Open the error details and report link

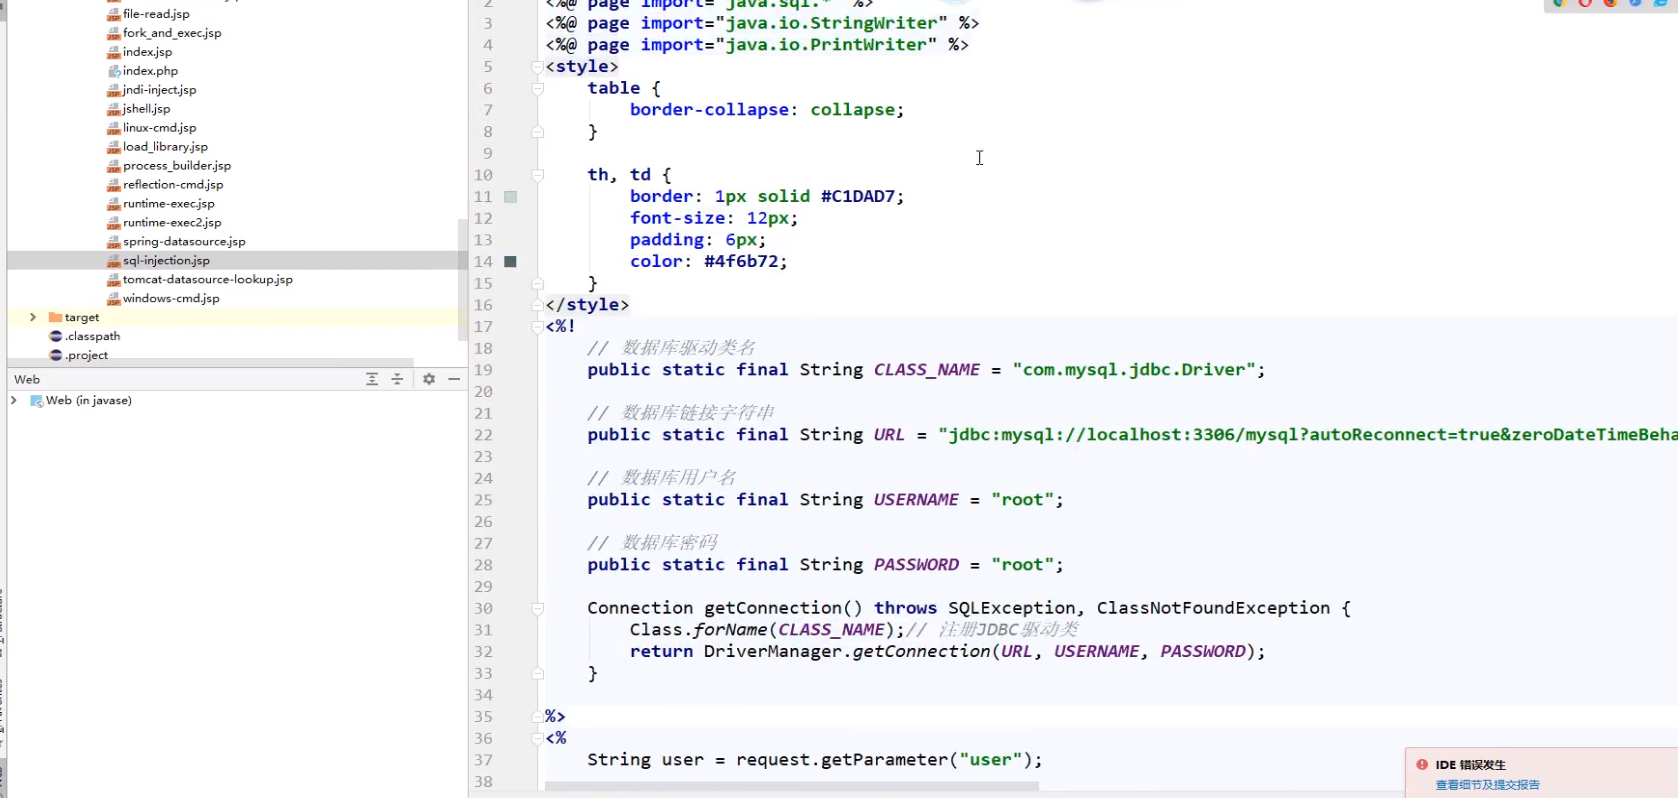[x=1487, y=785]
